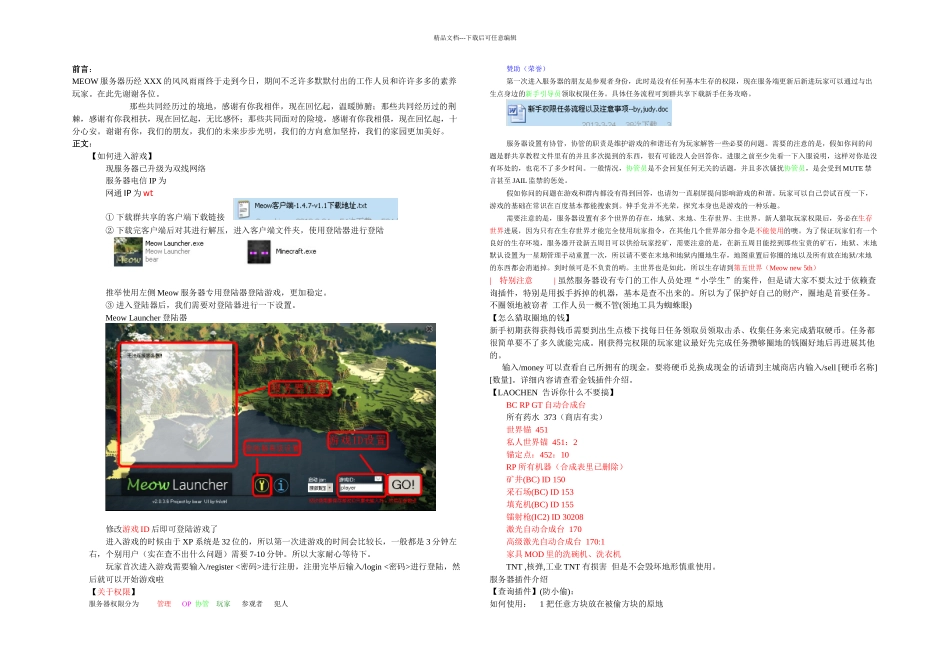The image size is (950, 672).
Task: Click the red line 'BC RP GT 自动合成台'
Action: (546, 404)
